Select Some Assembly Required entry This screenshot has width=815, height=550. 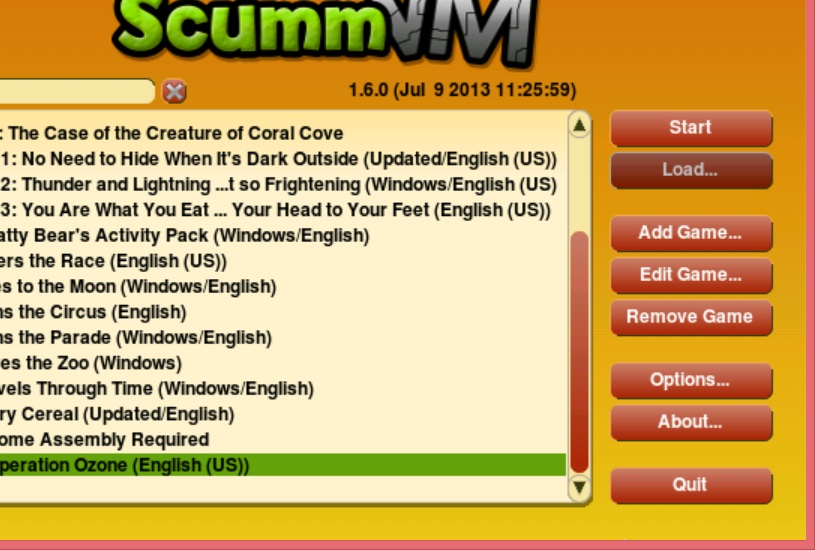283,439
